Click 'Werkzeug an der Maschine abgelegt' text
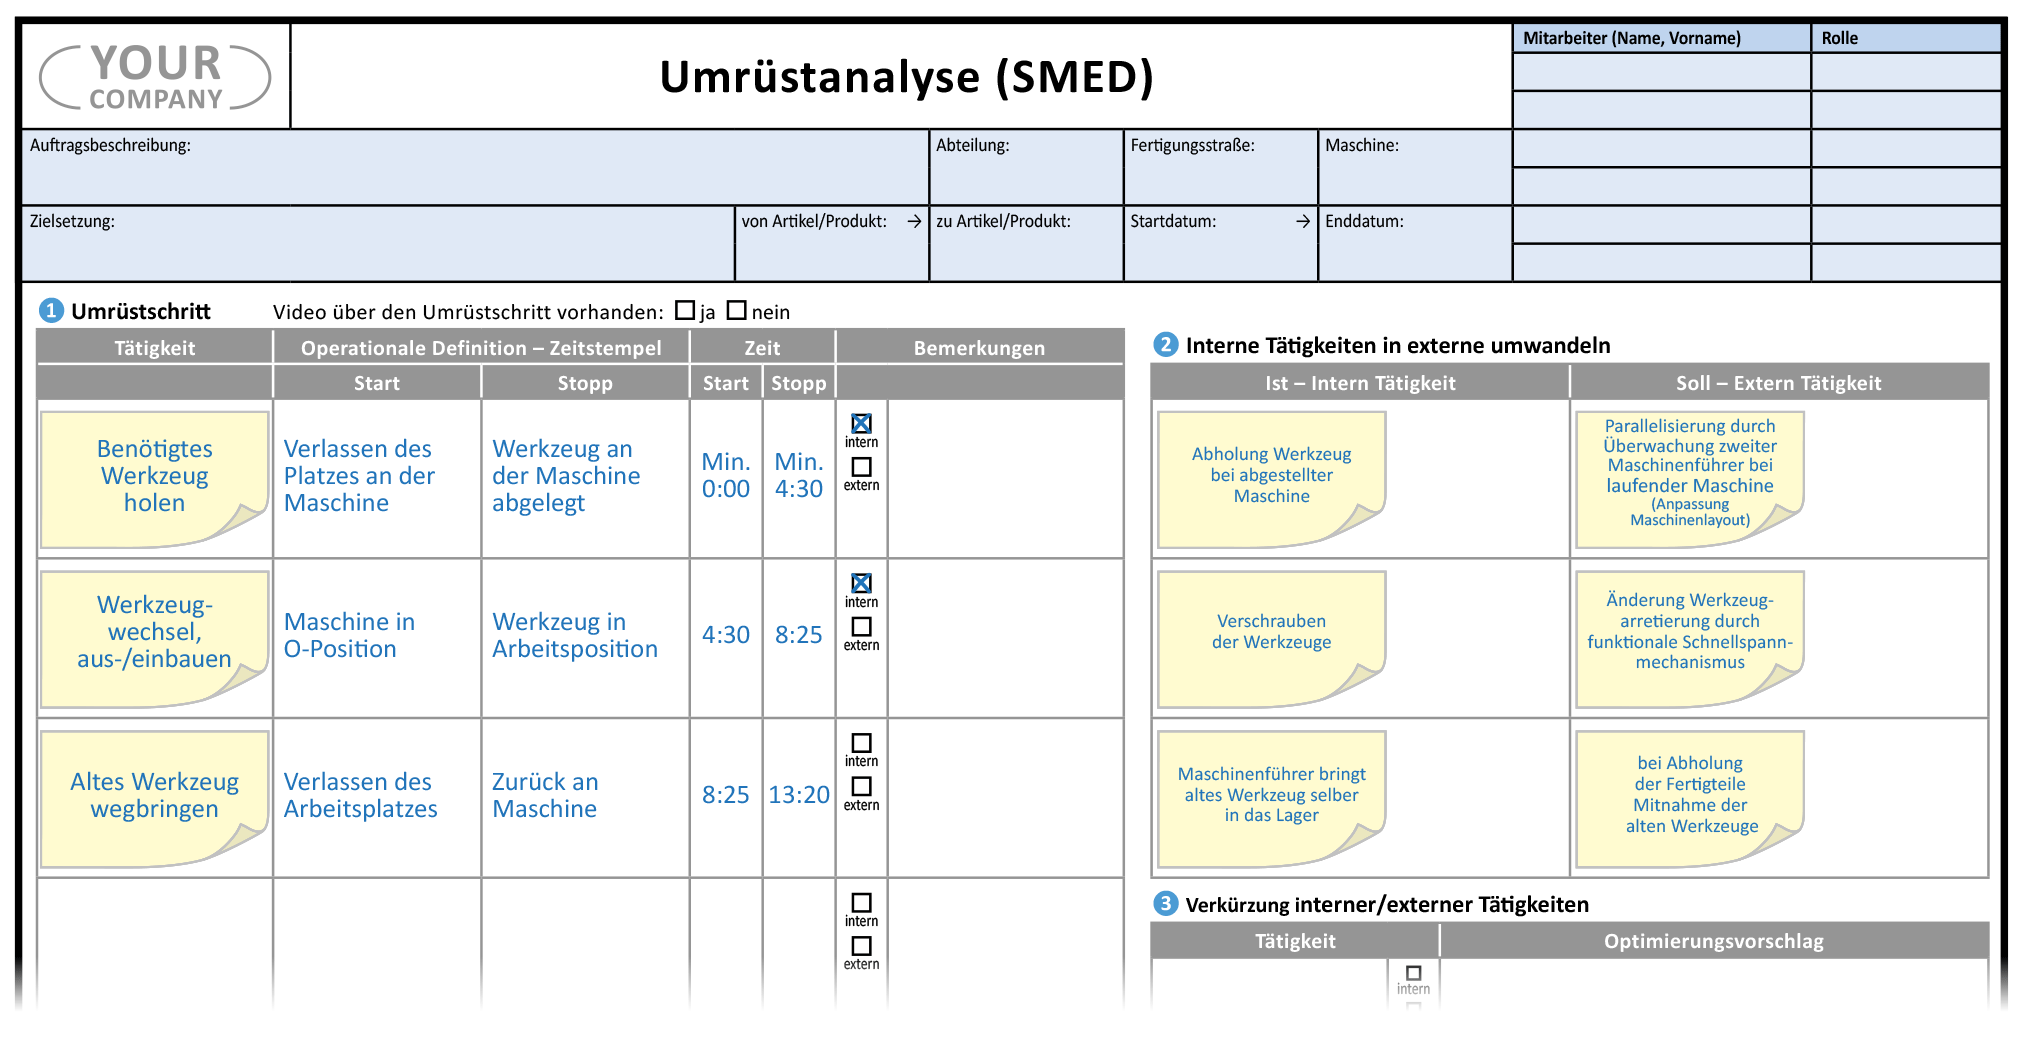 click(x=566, y=476)
